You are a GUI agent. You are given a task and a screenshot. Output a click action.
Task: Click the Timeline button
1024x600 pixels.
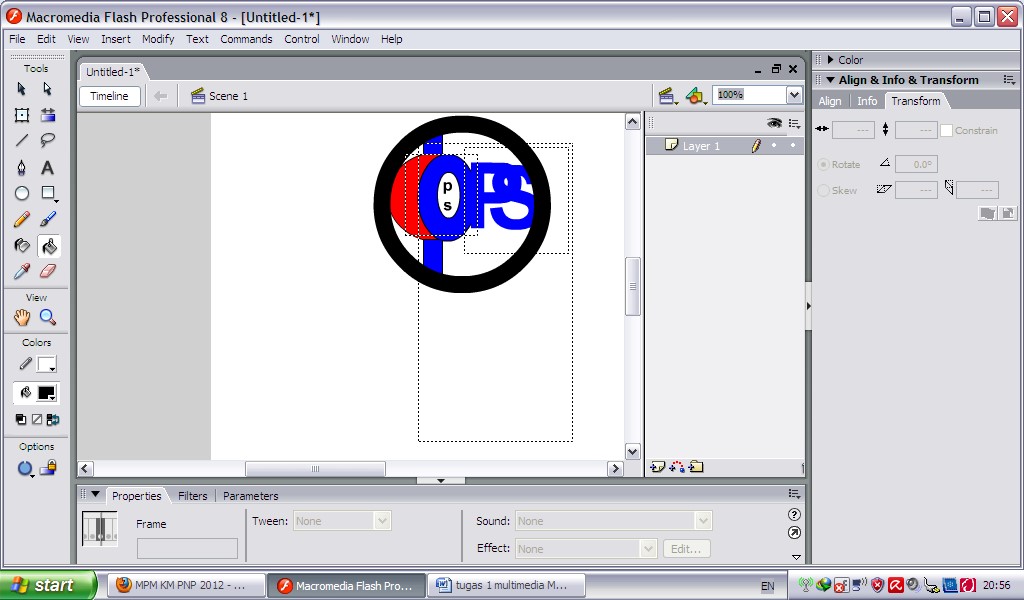[110, 96]
